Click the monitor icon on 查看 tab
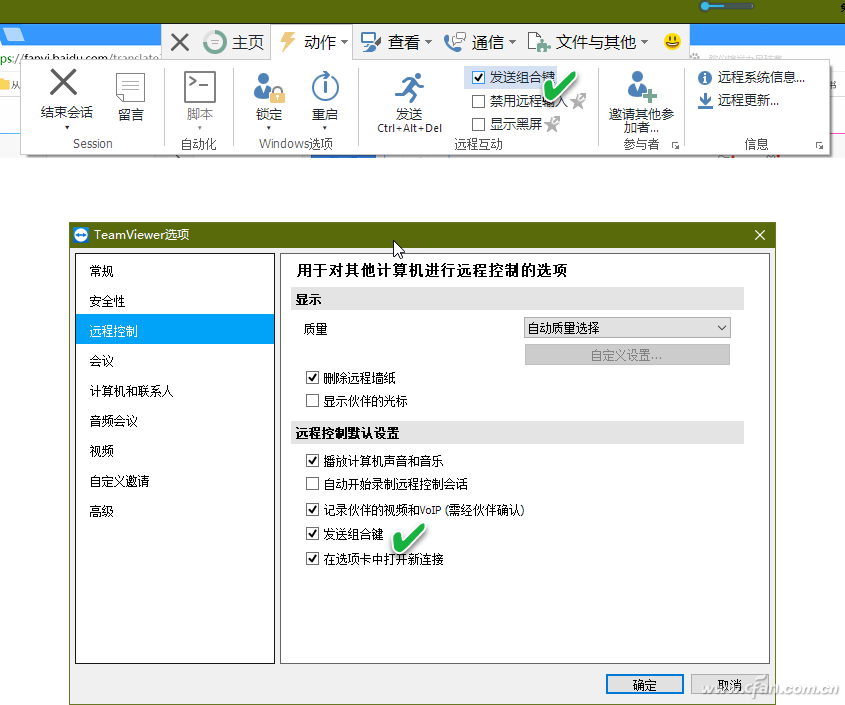The width and height of the screenshot is (845, 705). [371, 42]
